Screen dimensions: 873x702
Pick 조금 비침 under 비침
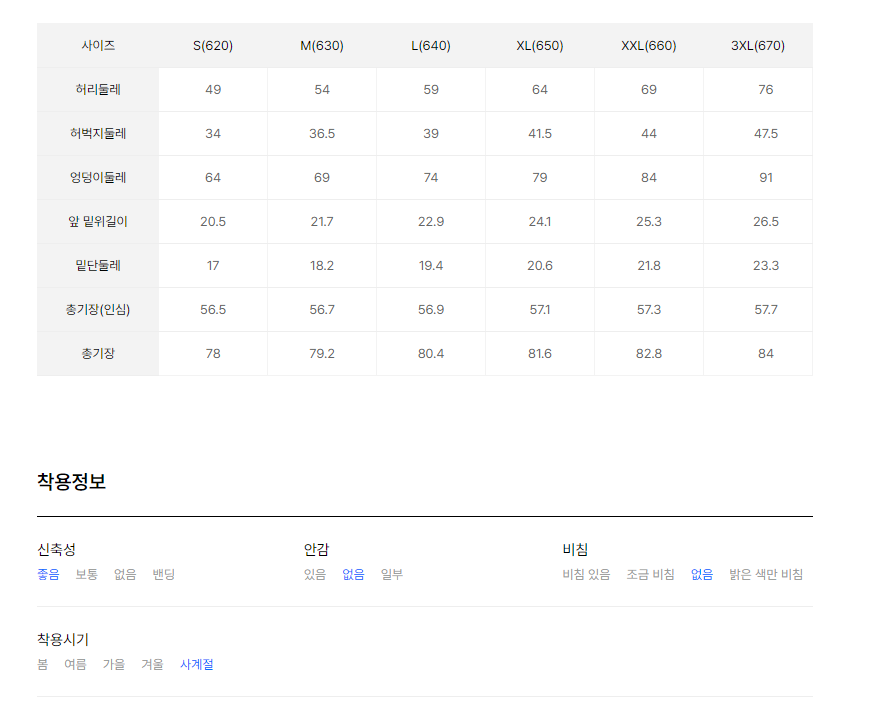(x=650, y=574)
